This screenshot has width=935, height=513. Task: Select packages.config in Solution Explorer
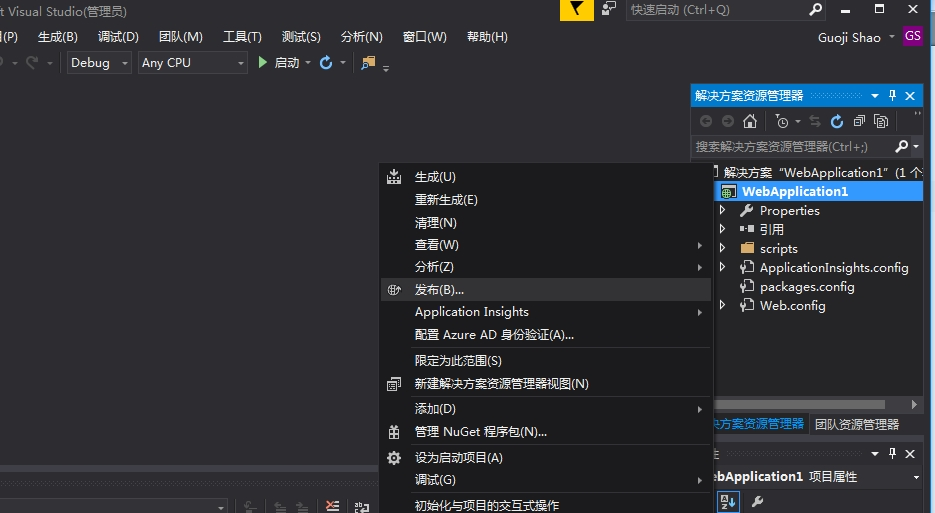pos(807,287)
